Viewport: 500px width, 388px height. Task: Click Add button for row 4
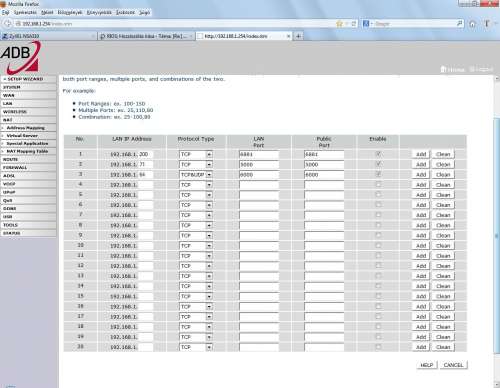421,185
